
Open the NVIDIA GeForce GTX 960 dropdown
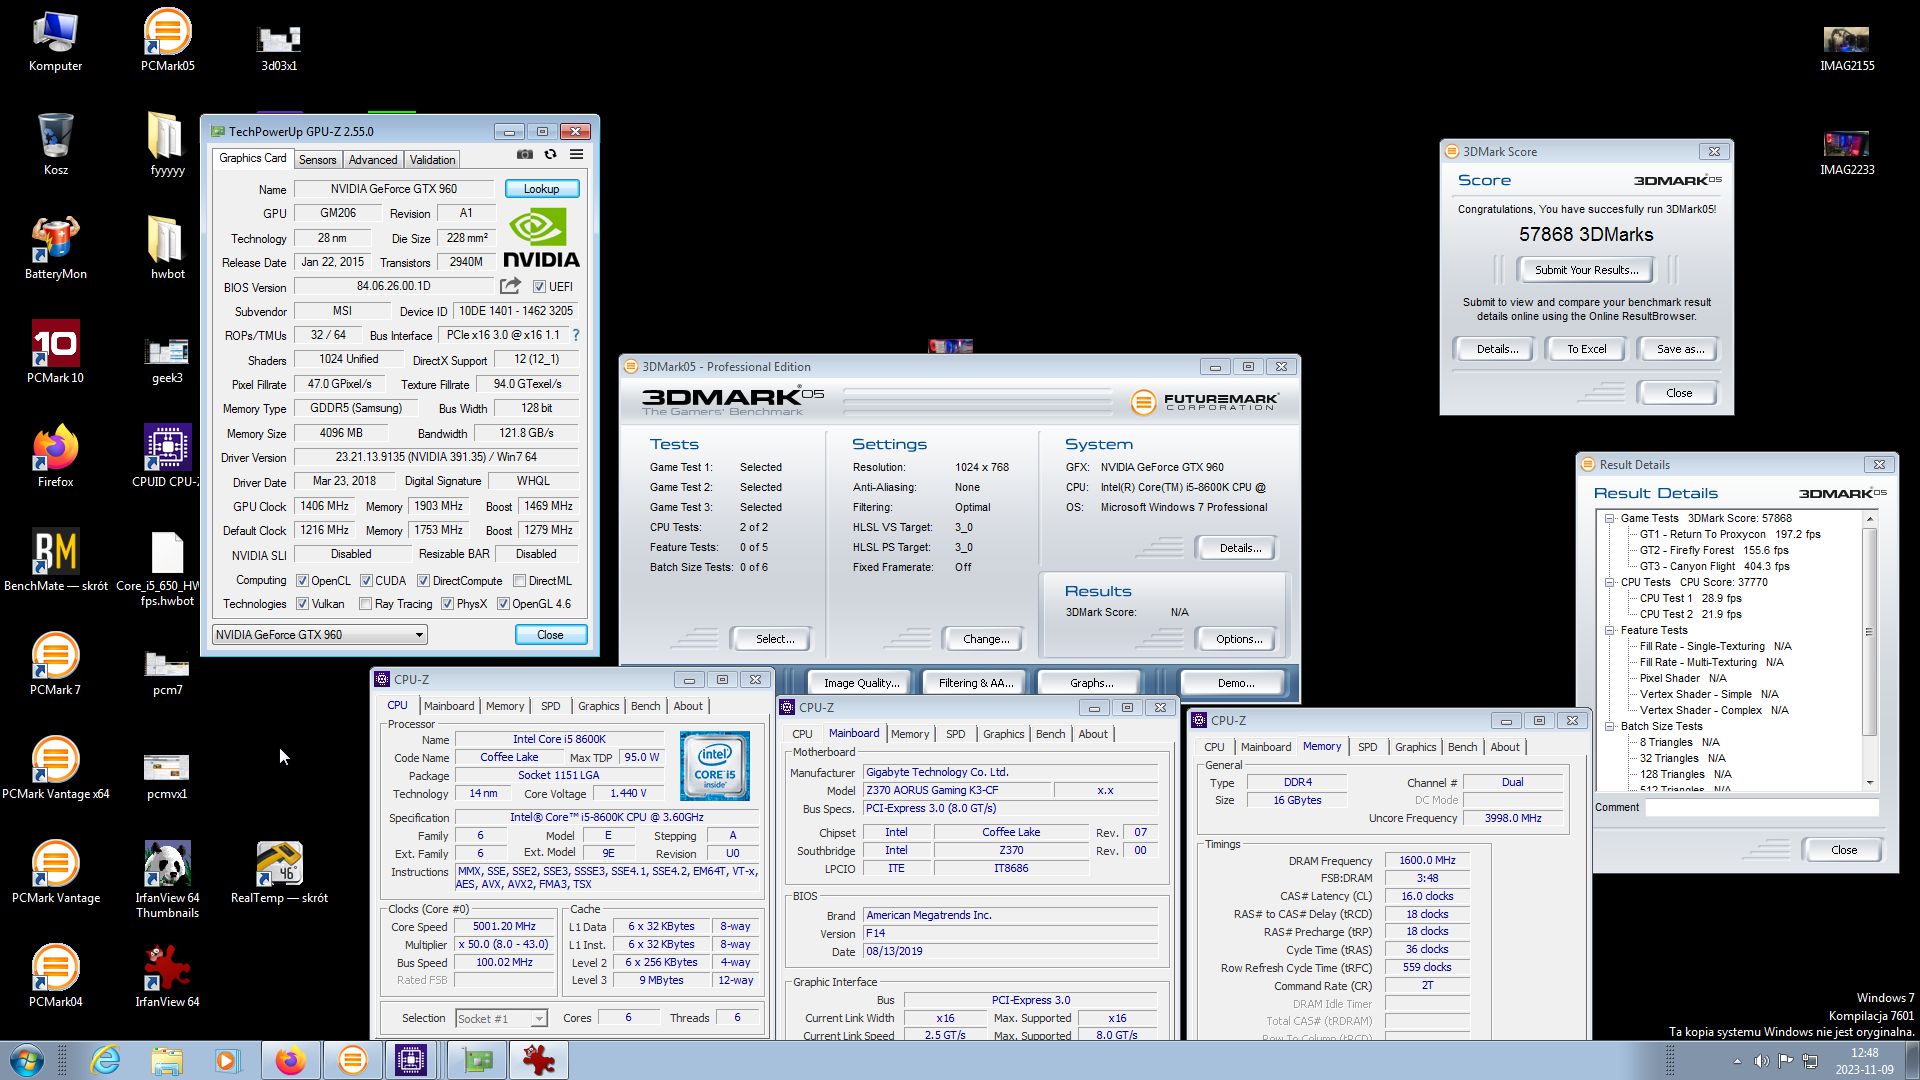[320, 635]
